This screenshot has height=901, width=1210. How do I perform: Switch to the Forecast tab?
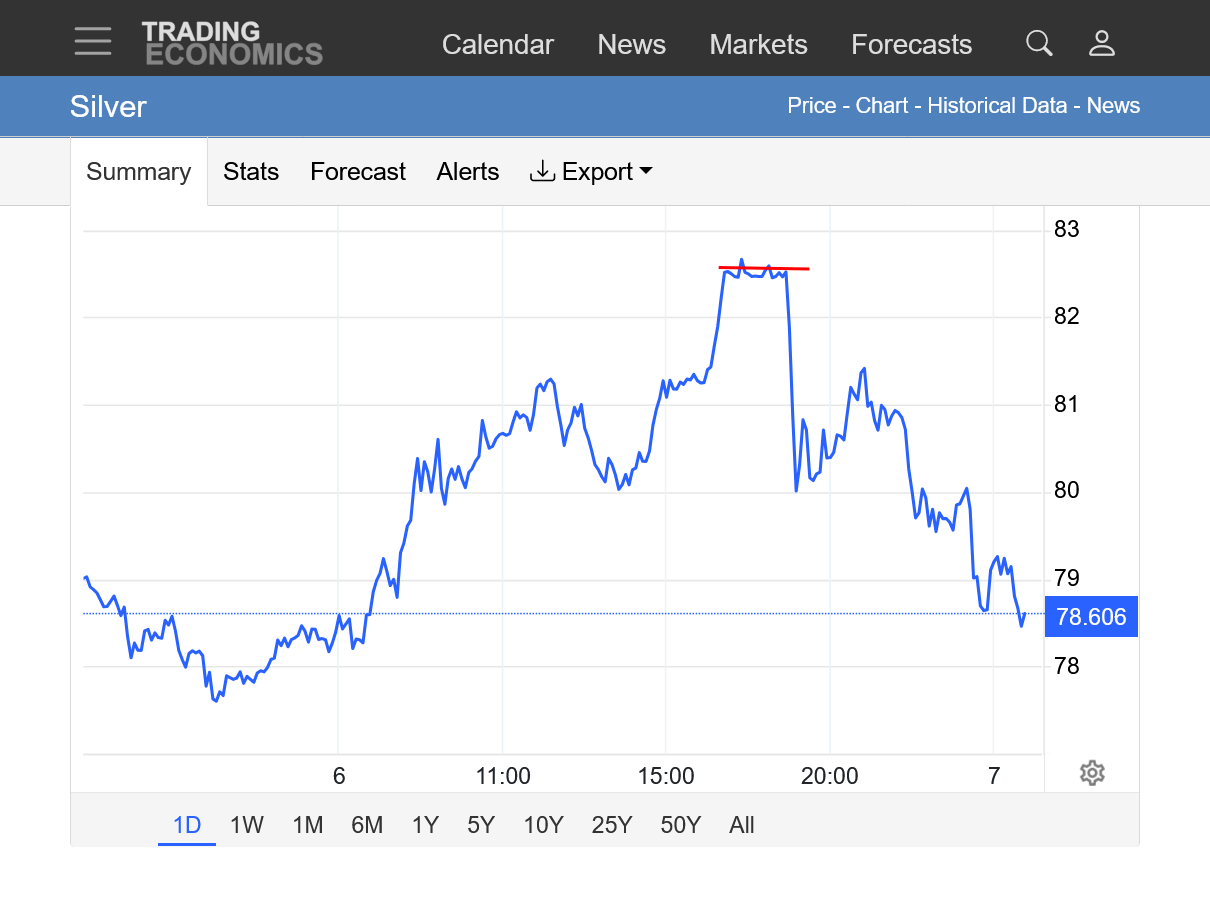click(358, 172)
